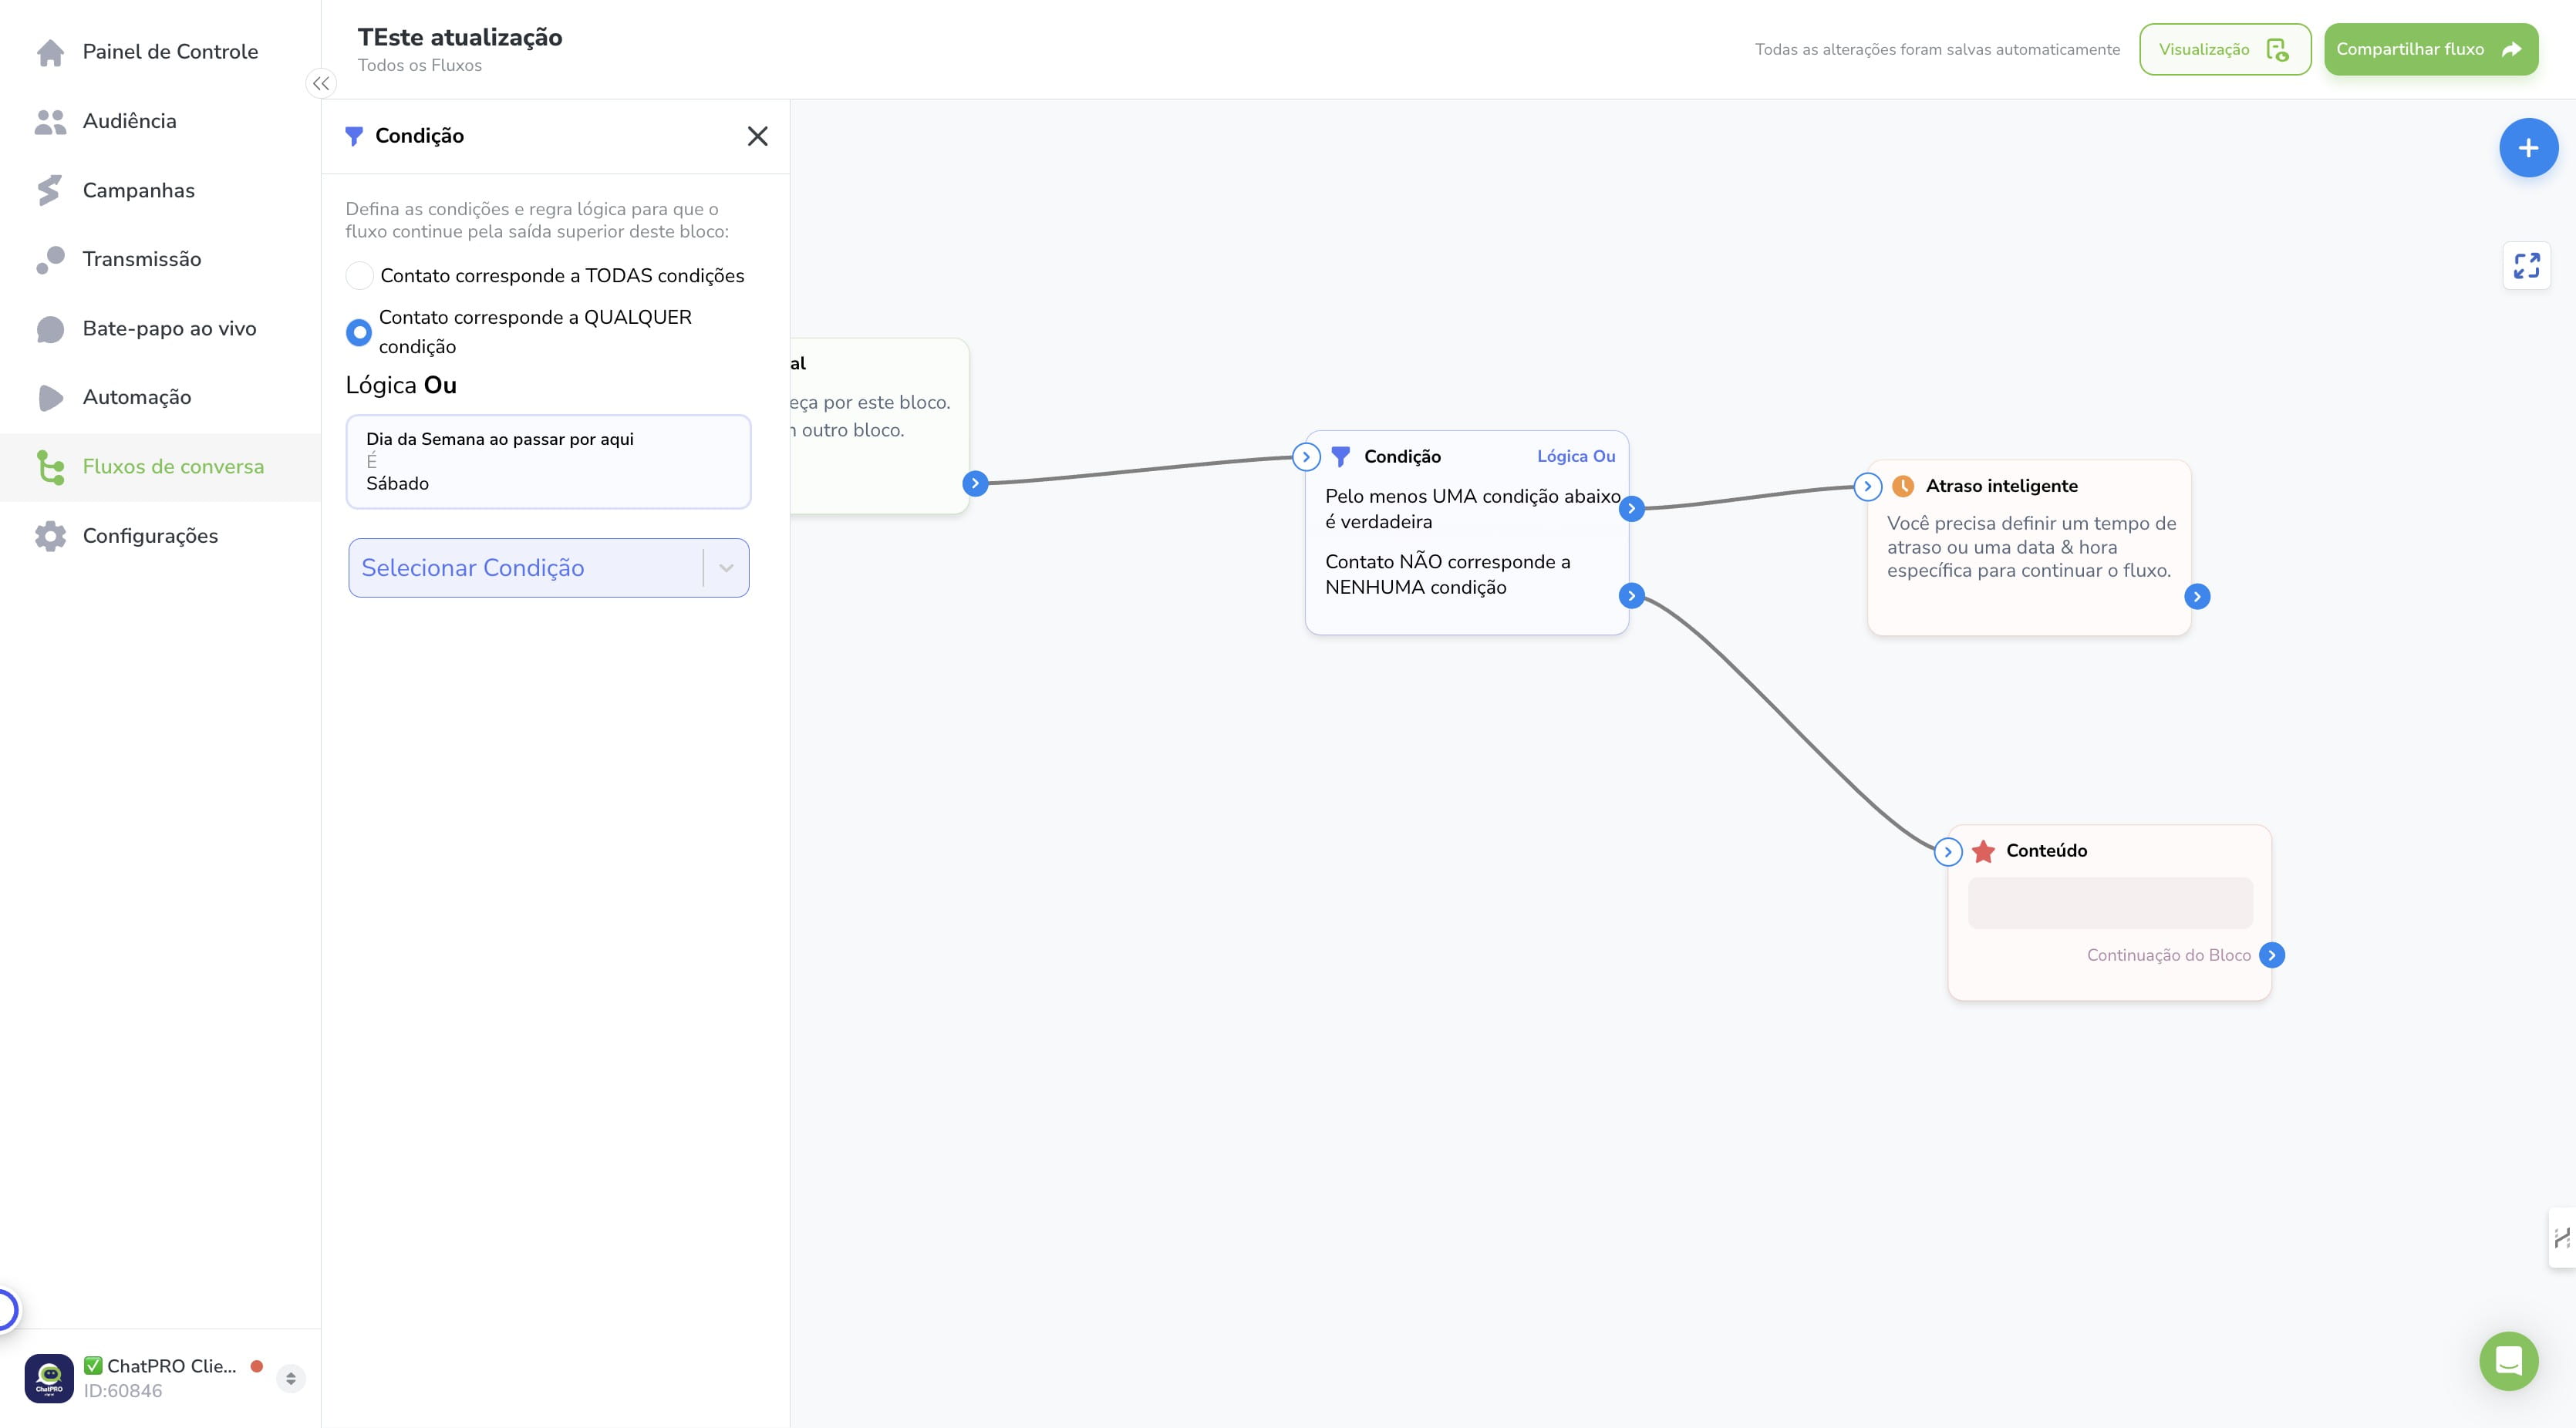Open Campanhas in the sidebar
This screenshot has height=1428, width=2576.
pyautogui.click(x=138, y=190)
